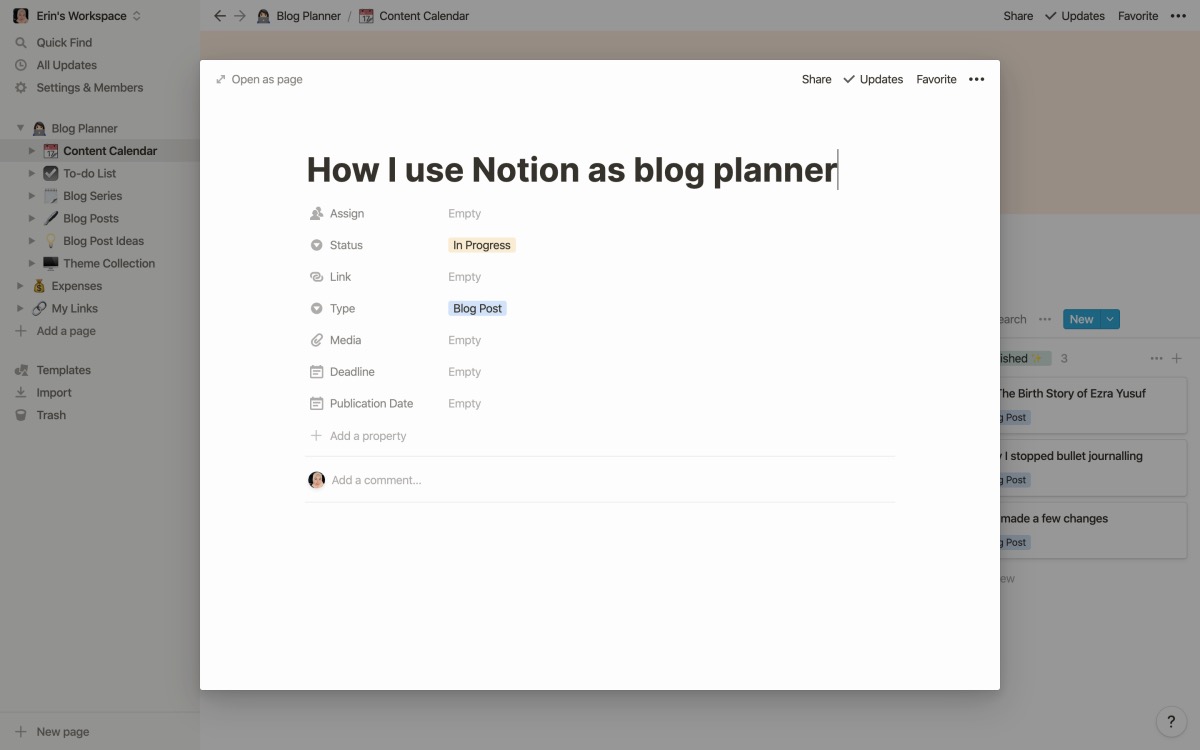This screenshot has width=1200, height=750.
Task: Click the My Links chain icon
Action: click(x=39, y=309)
